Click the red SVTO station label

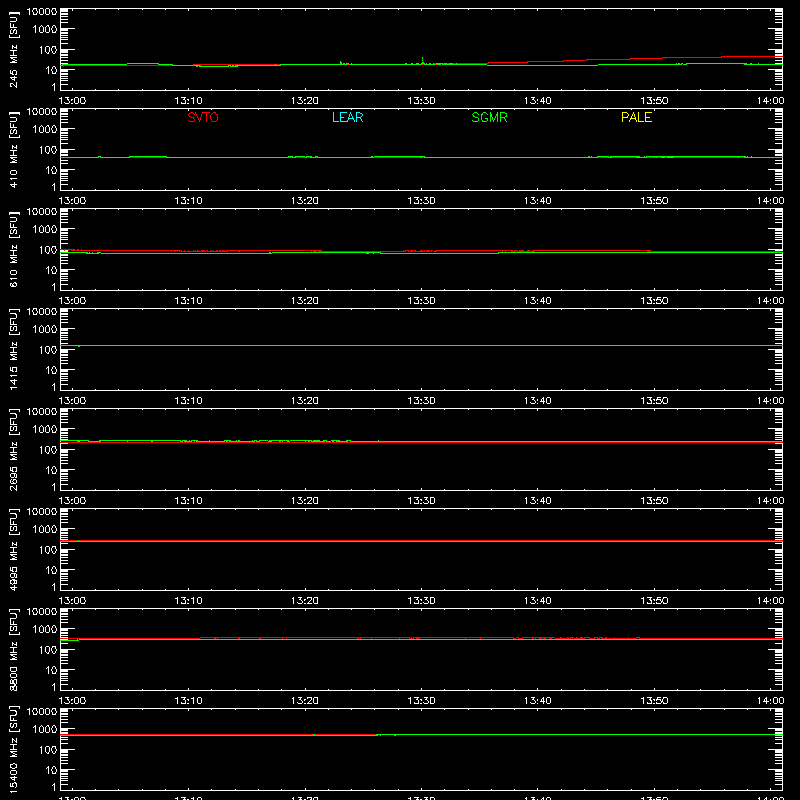pos(203,117)
